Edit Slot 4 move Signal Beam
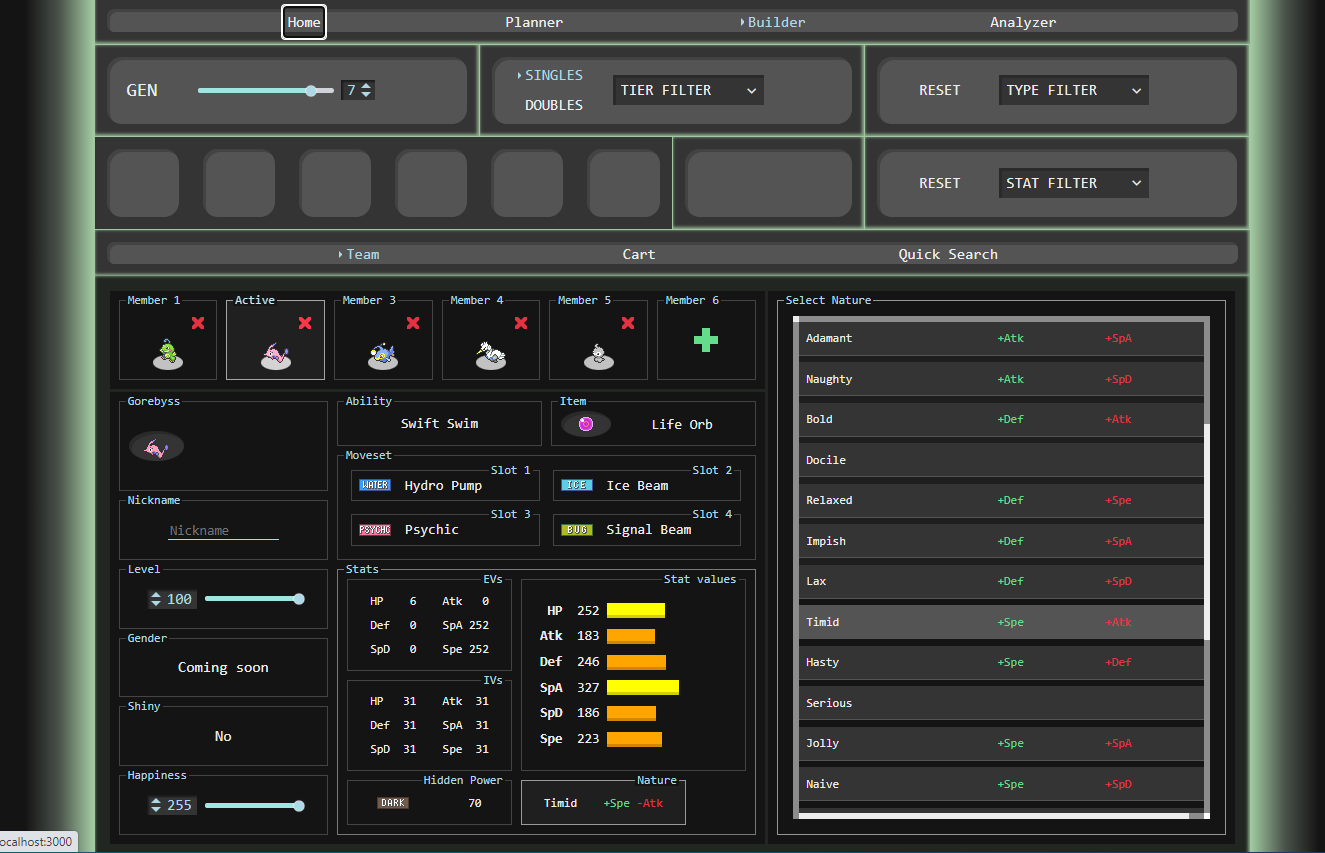 (x=647, y=529)
